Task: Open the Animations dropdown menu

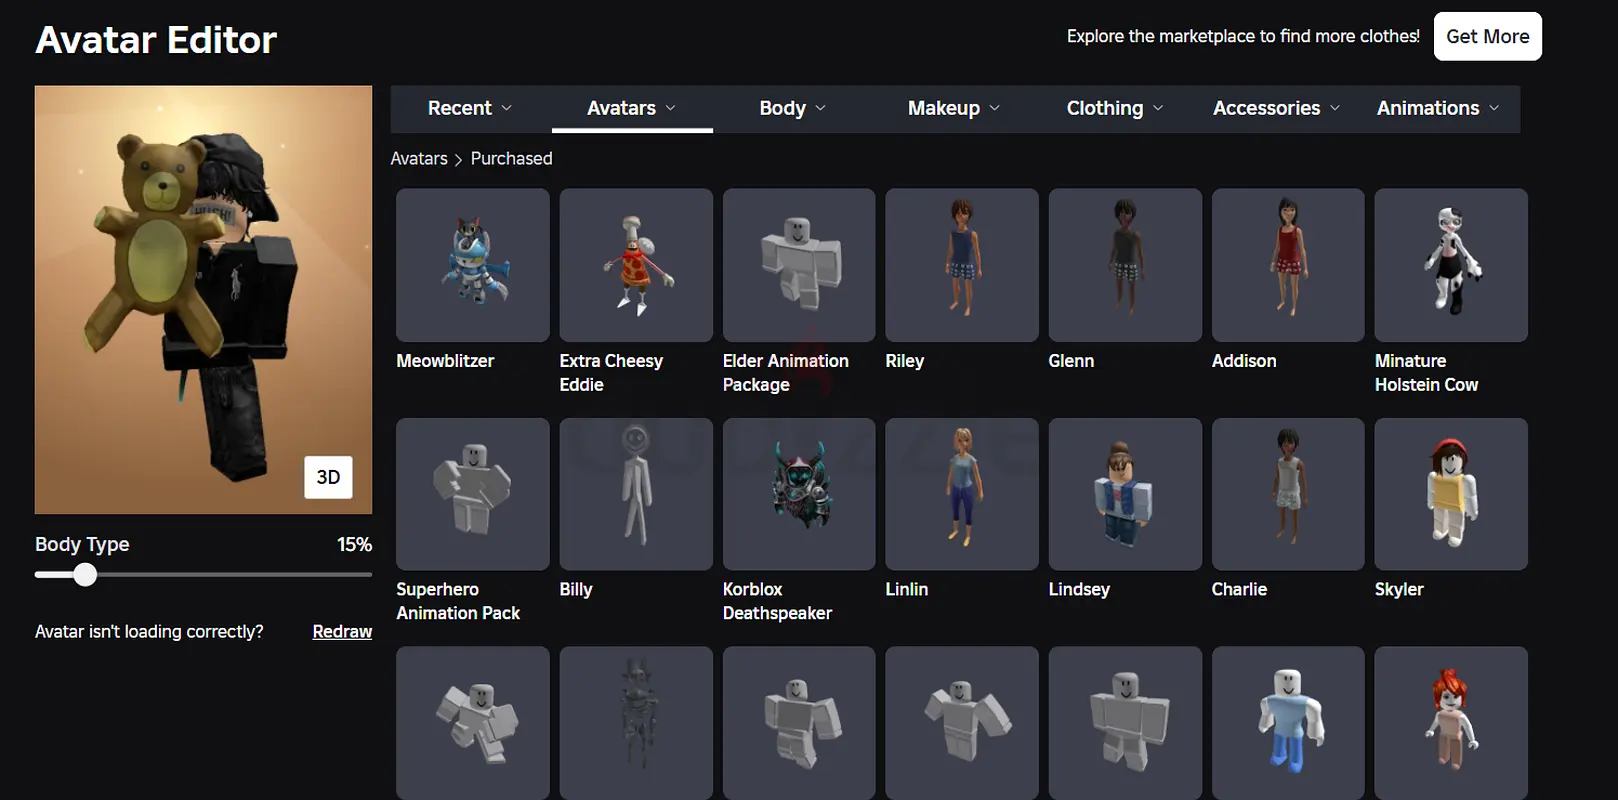Action: pyautogui.click(x=1437, y=108)
